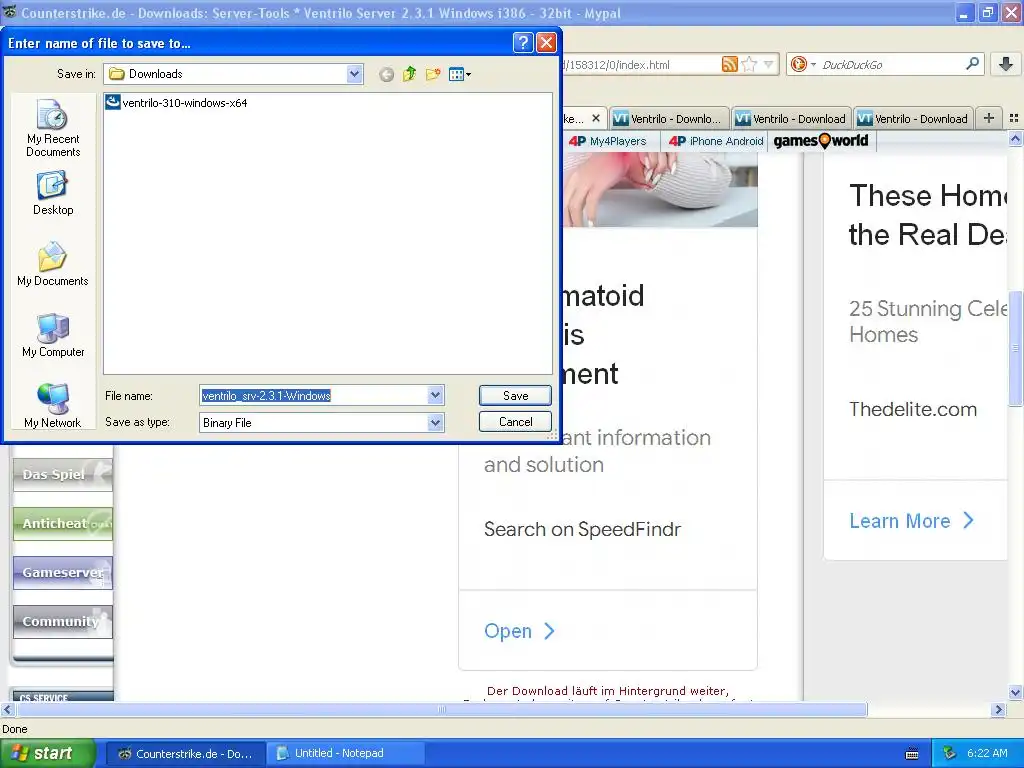Click the horizontal scrollbar thumb
The width and height of the screenshot is (1024, 768).
(x=441, y=709)
